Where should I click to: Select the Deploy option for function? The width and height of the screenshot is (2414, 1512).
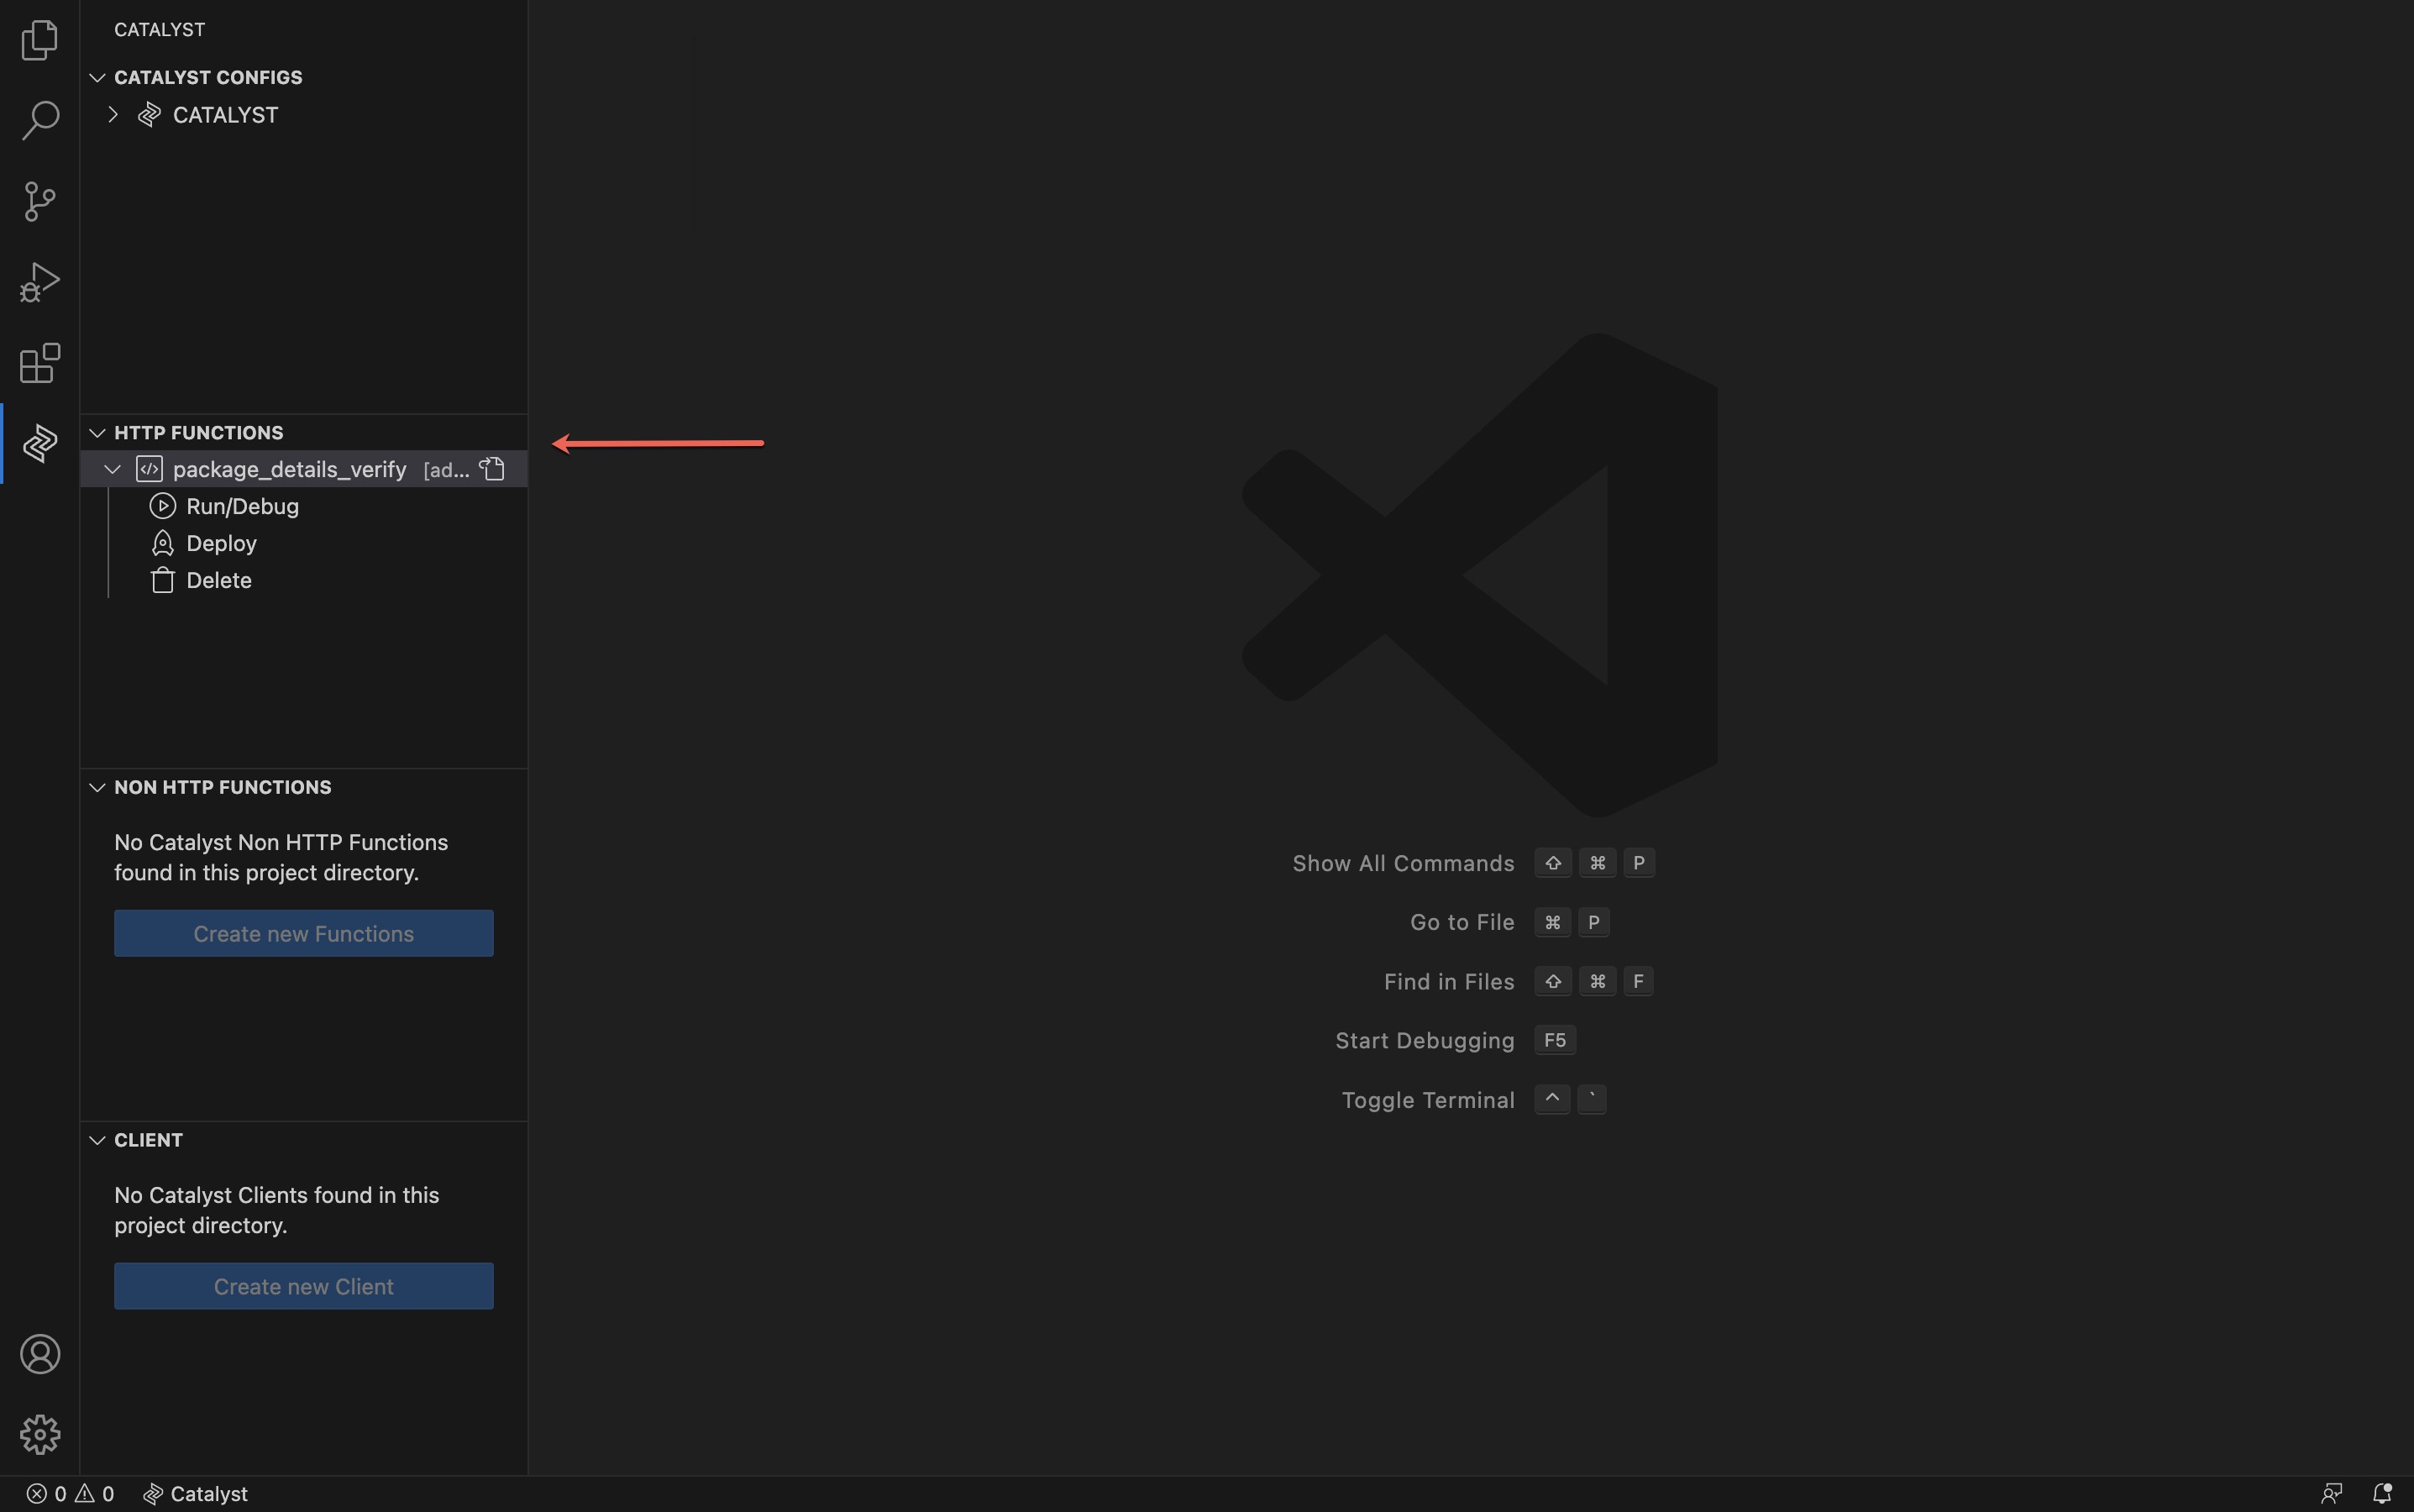[219, 543]
